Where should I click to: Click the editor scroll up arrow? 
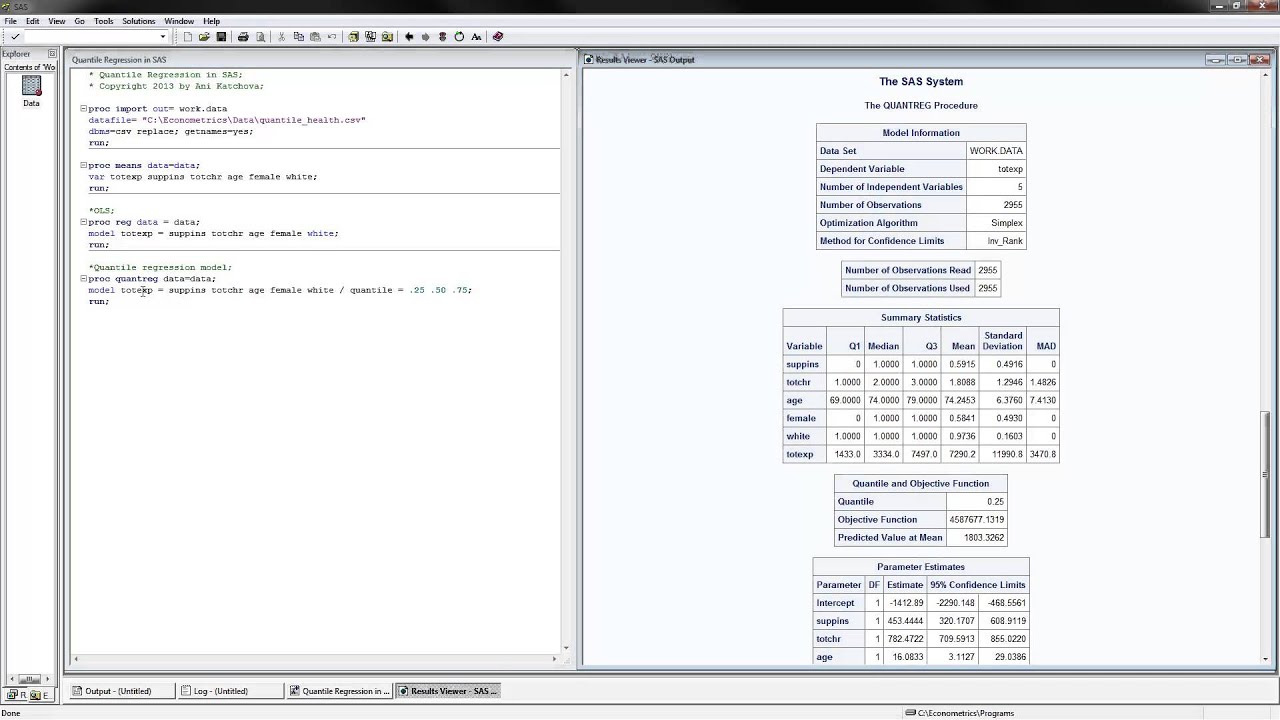tap(565, 74)
